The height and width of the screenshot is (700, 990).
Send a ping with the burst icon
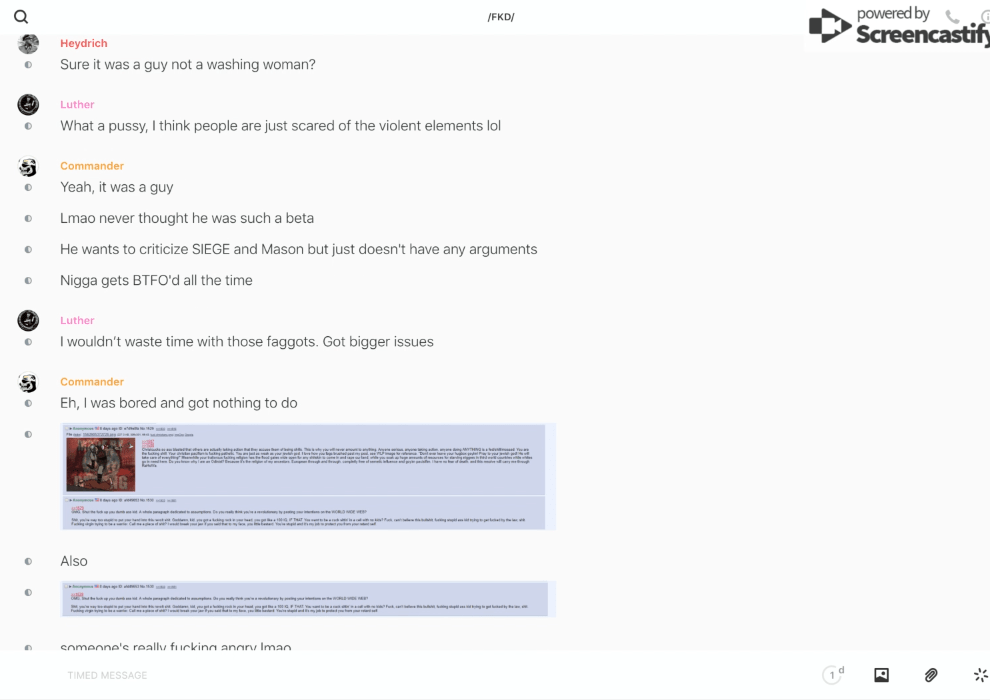980,675
